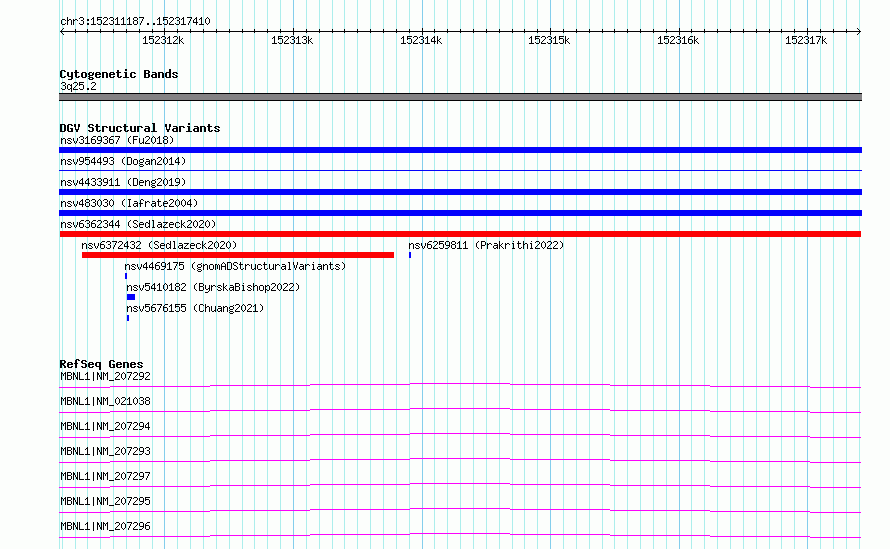
Task: Open variant nsv5676155 (Chuang2021) label
Action: tap(195, 308)
